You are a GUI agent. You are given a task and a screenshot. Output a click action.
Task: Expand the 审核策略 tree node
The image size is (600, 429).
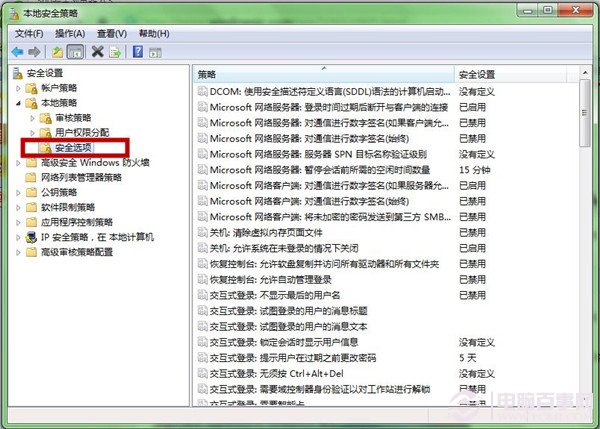click(x=33, y=118)
